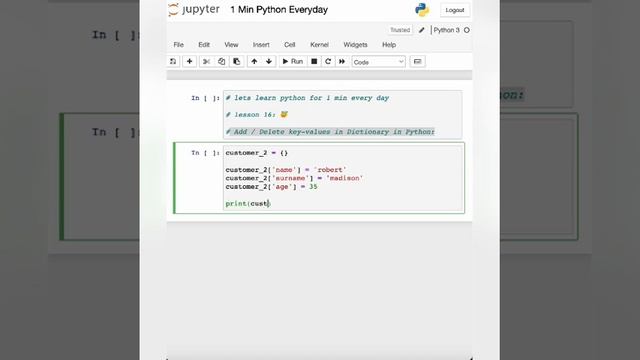Run the selected cell
The width and height of the screenshot is (640, 360).
point(293,62)
